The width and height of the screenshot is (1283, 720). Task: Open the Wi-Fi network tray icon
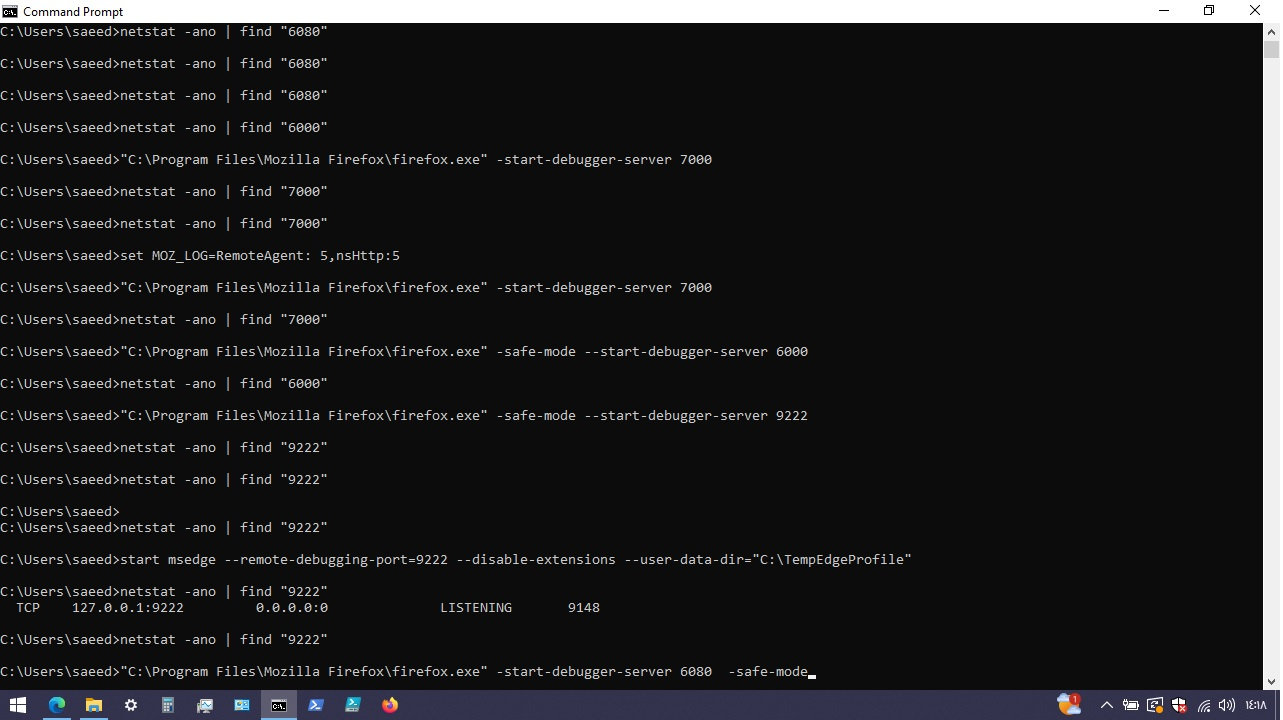1204,705
